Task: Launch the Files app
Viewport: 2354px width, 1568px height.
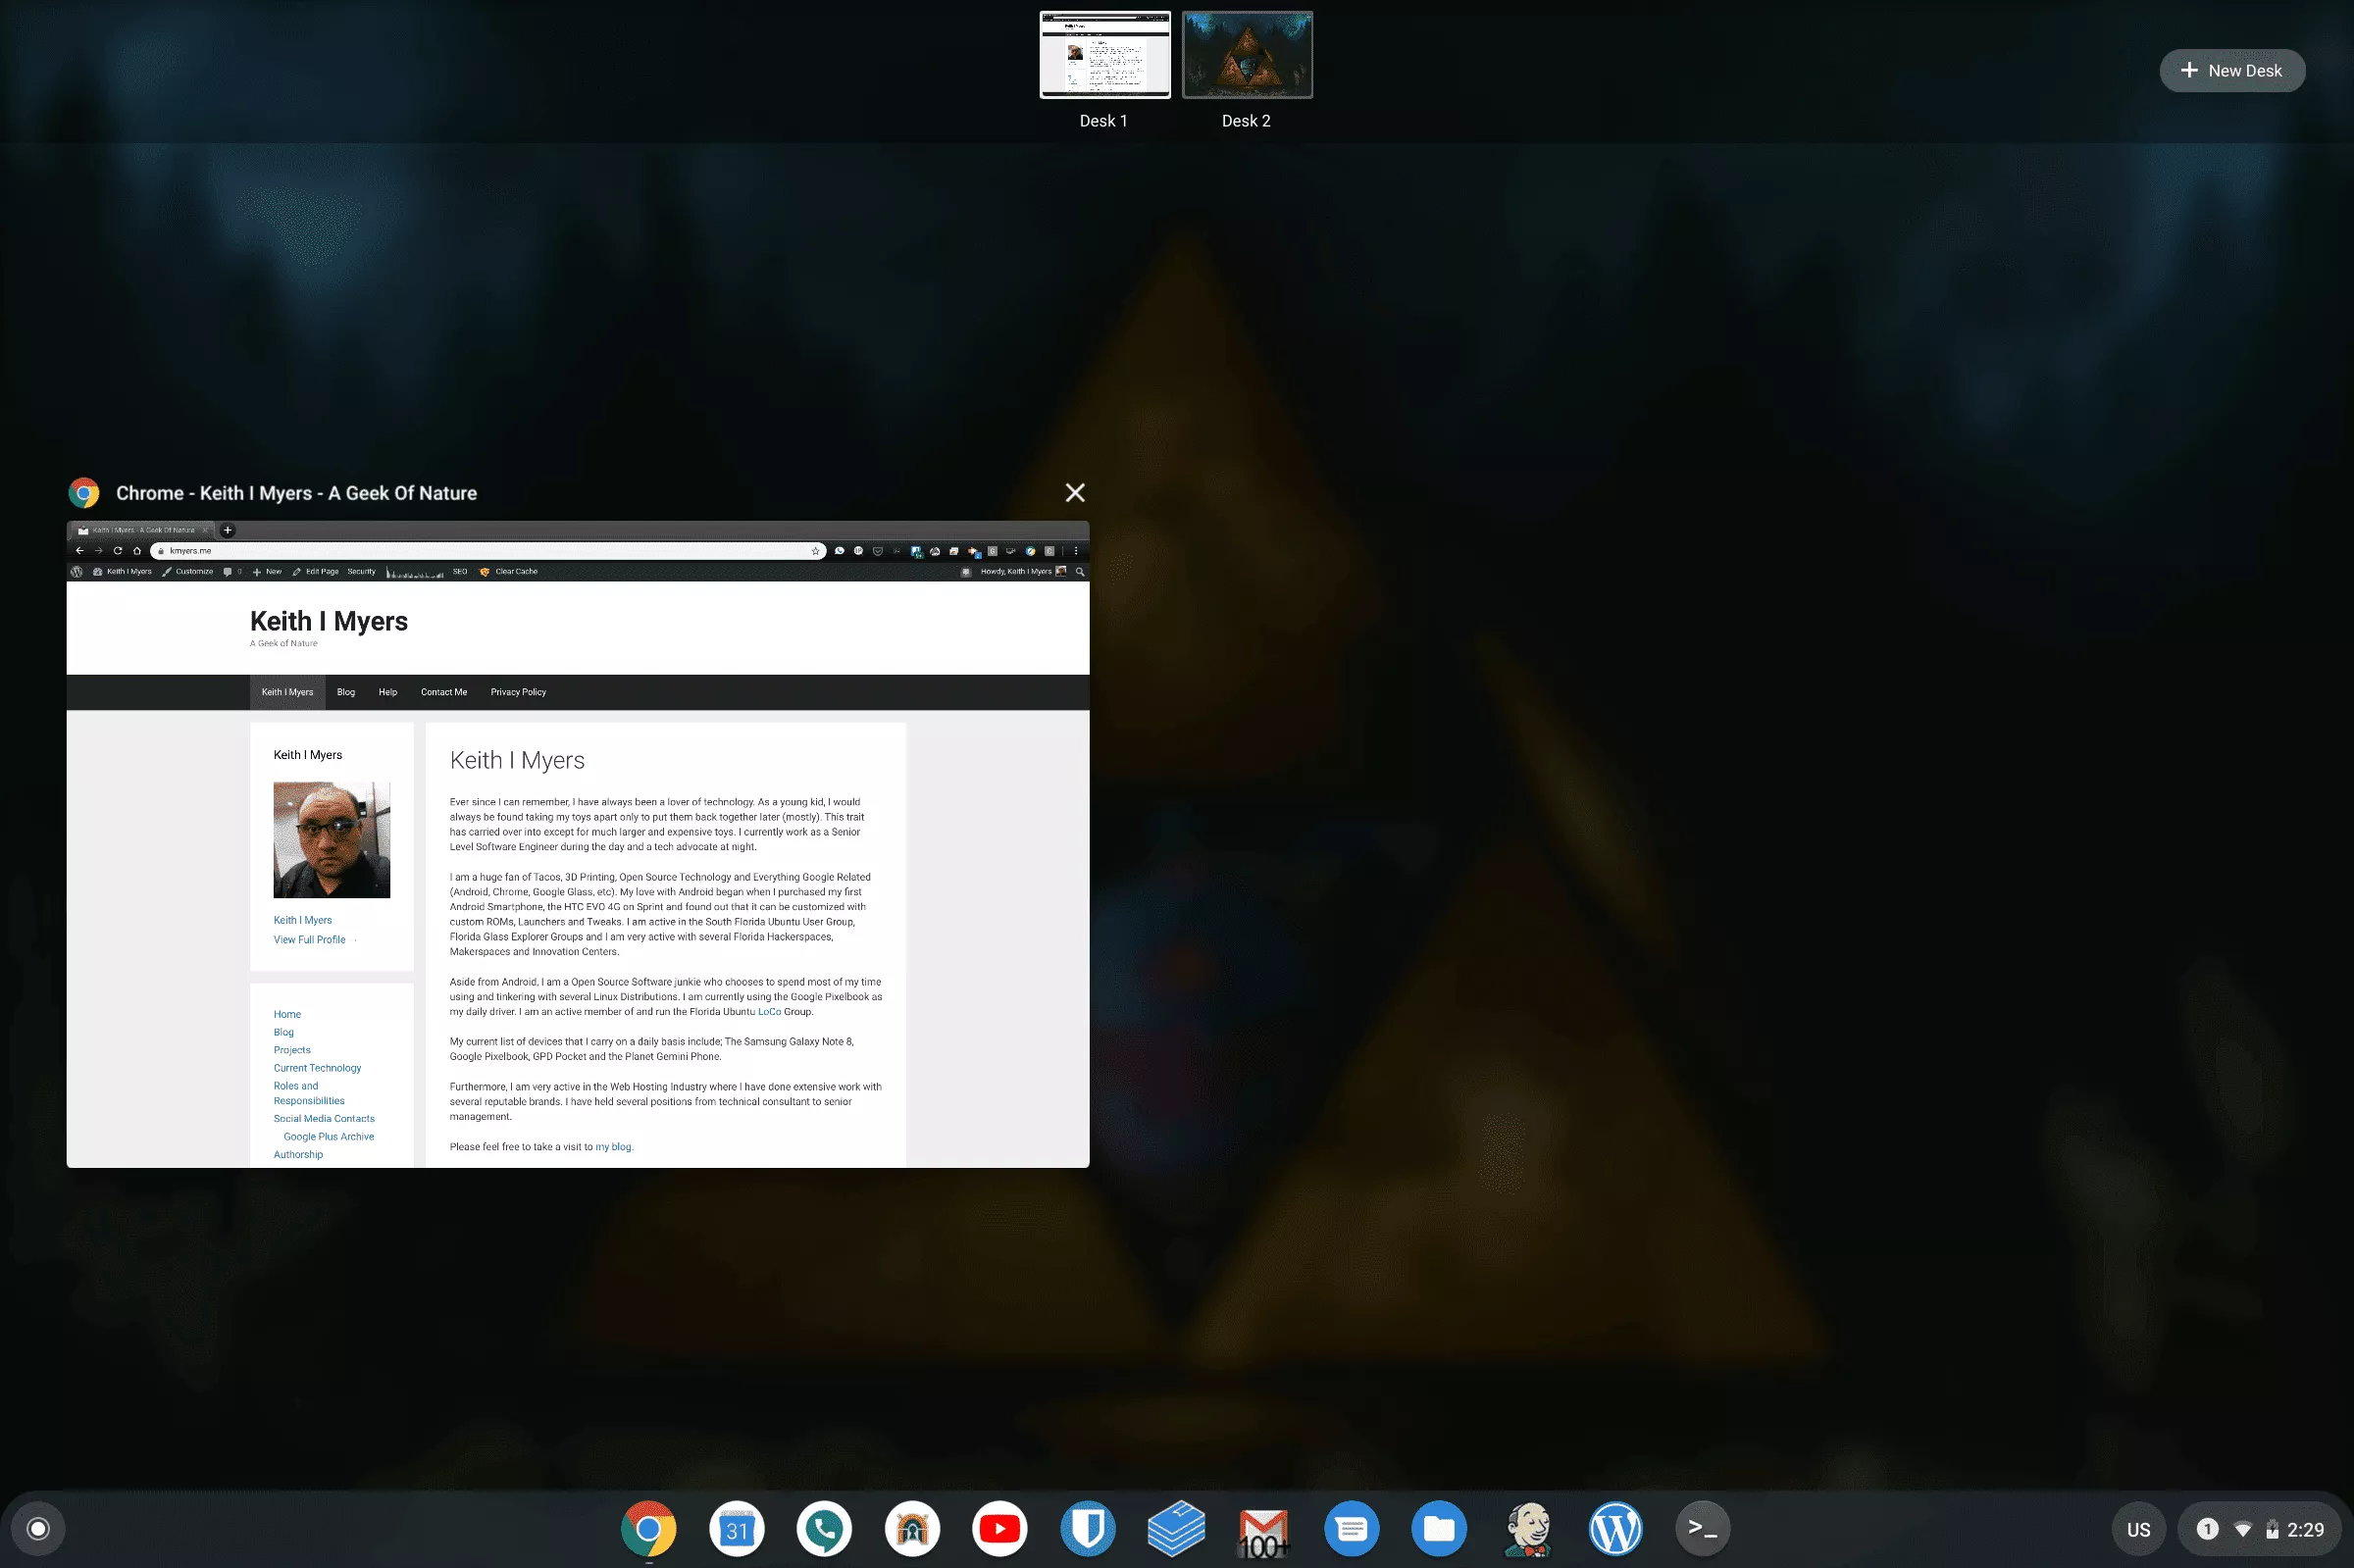Action: point(1438,1528)
